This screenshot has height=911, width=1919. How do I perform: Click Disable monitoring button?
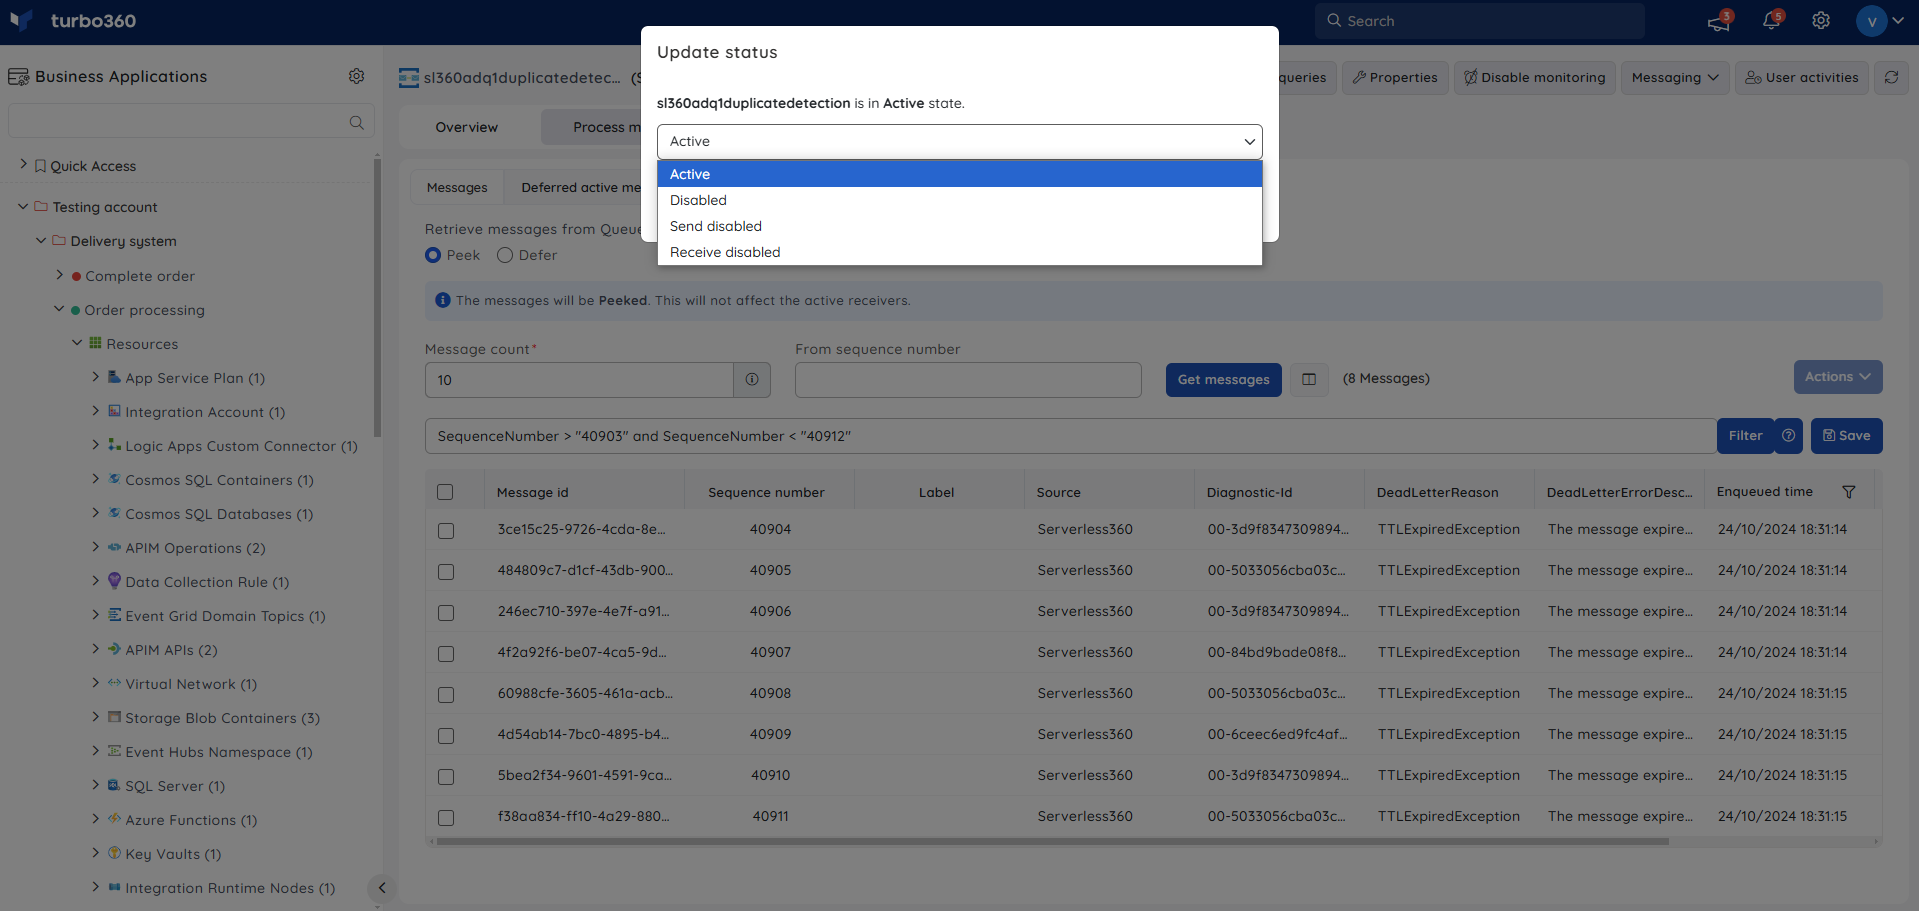click(x=1534, y=77)
